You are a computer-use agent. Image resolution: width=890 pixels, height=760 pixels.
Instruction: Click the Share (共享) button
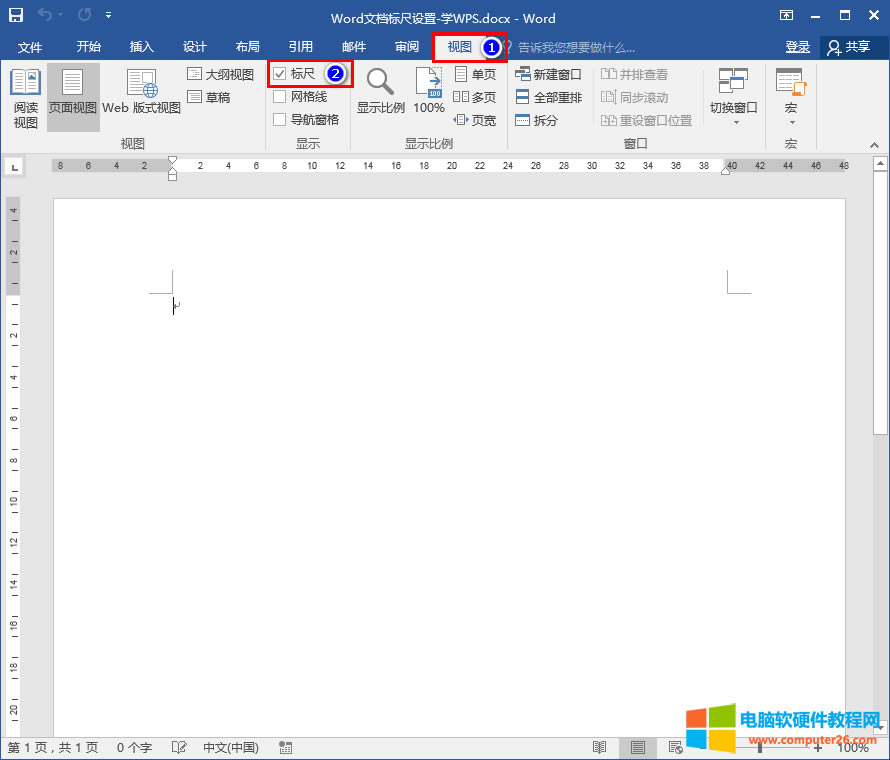coord(849,47)
